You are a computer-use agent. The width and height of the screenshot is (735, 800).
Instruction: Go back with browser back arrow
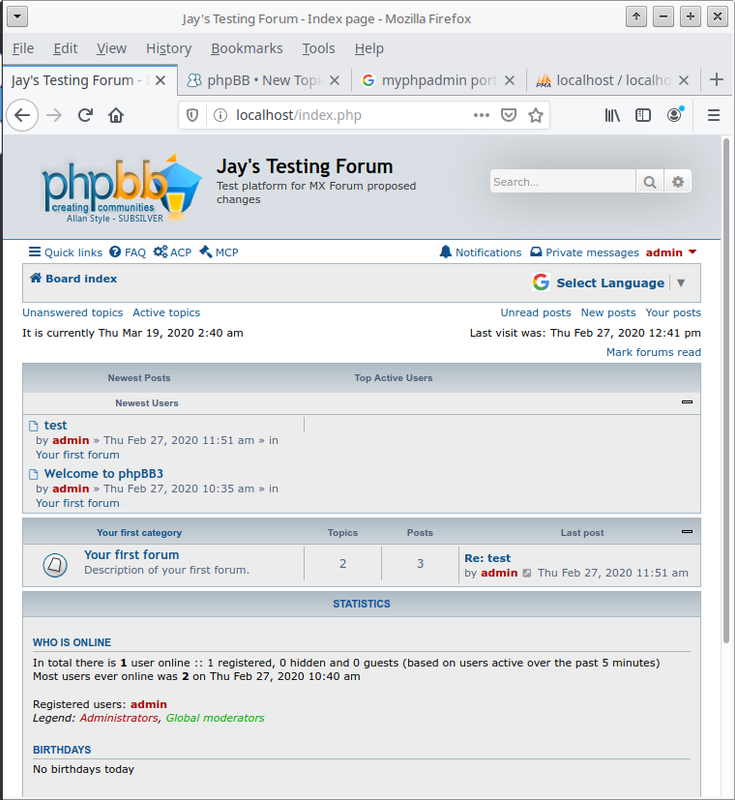[22, 115]
